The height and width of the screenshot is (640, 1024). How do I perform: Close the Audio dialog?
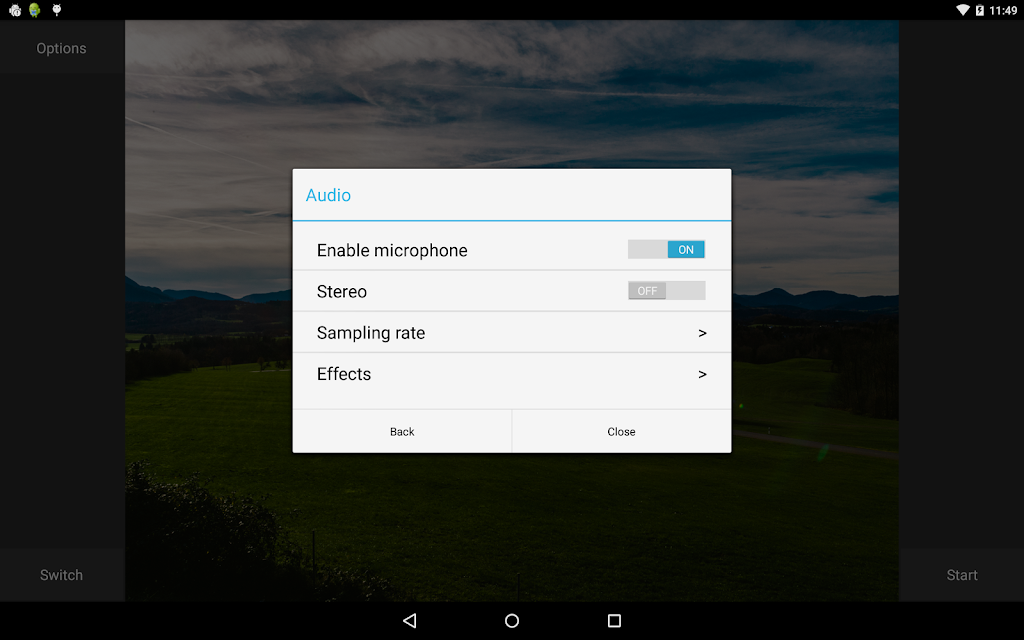pos(621,431)
